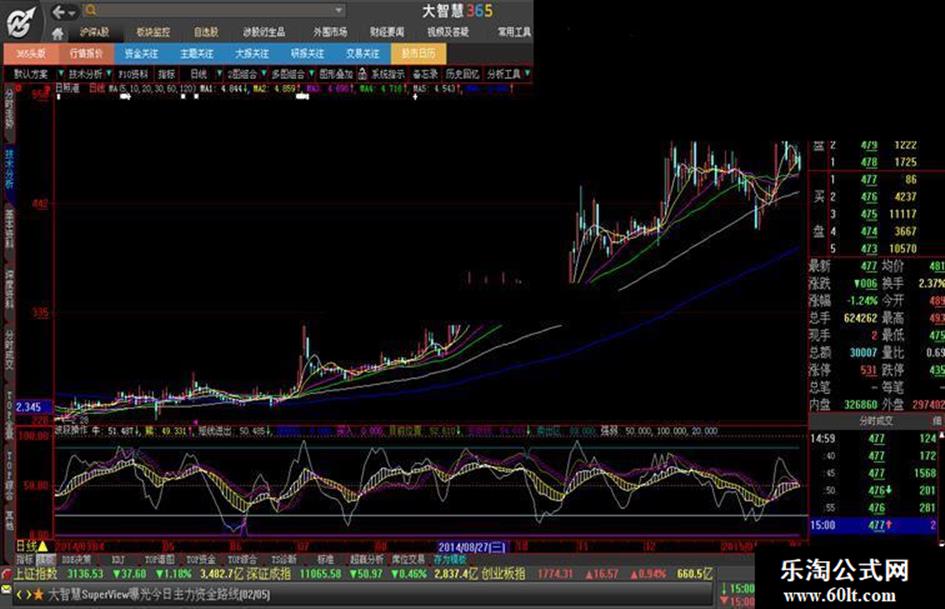This screenshot has height=609, width=945.
Task: Select the 基本资料 vertical sidebar tab
Action: [9, 229]
